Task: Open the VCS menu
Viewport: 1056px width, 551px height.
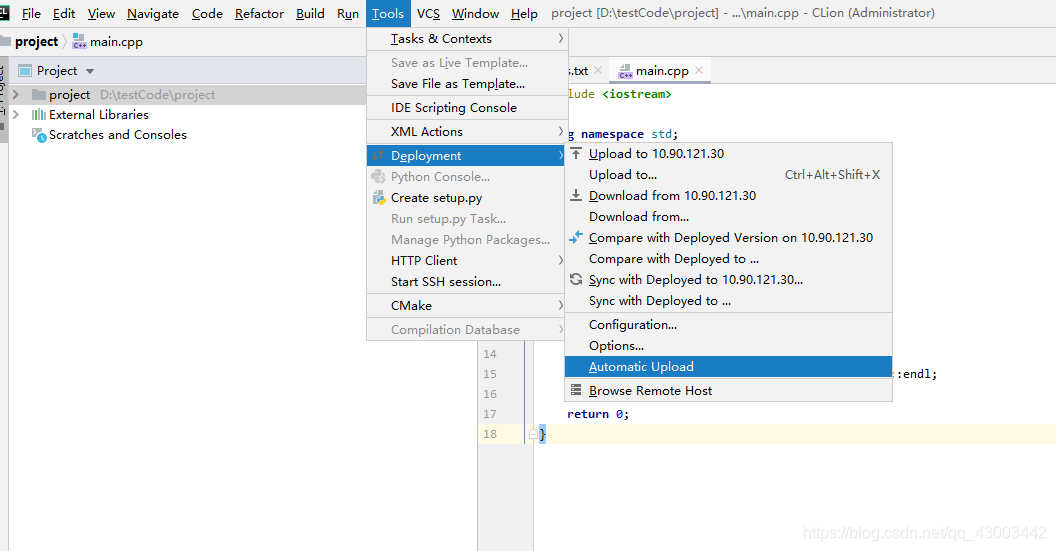Action: (x=428, y=13)
